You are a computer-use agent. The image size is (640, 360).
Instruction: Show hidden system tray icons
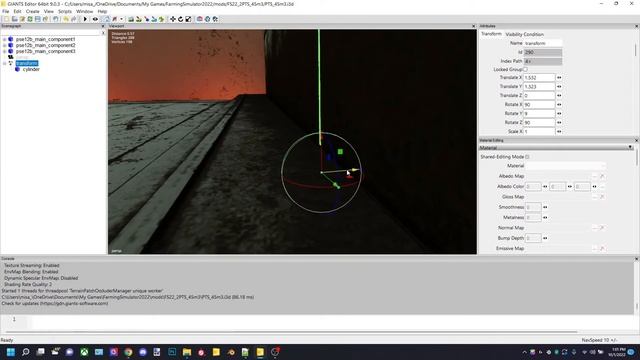(x=524, y=352)
